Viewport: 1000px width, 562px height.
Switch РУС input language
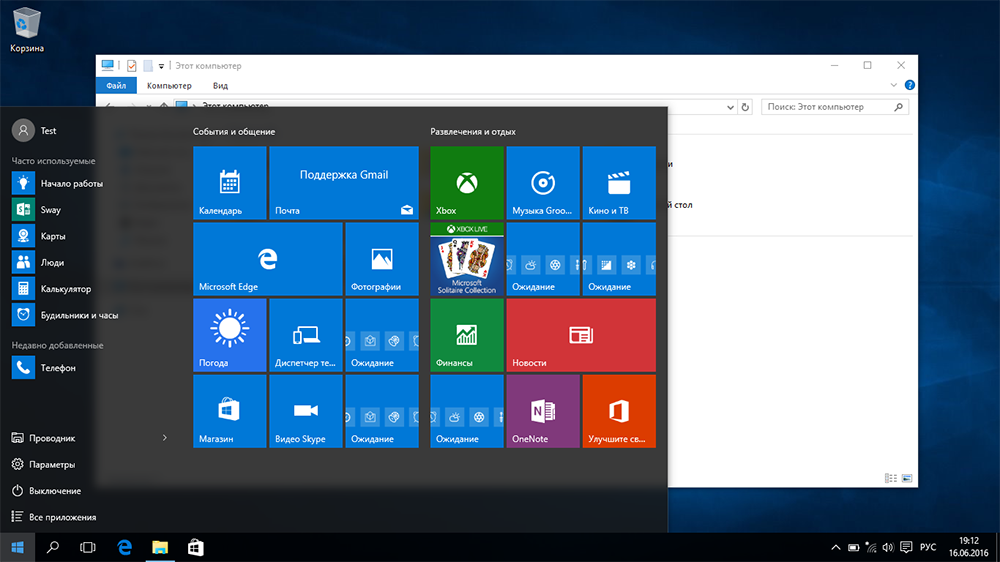pyautogui.click(x=928, y=547)
